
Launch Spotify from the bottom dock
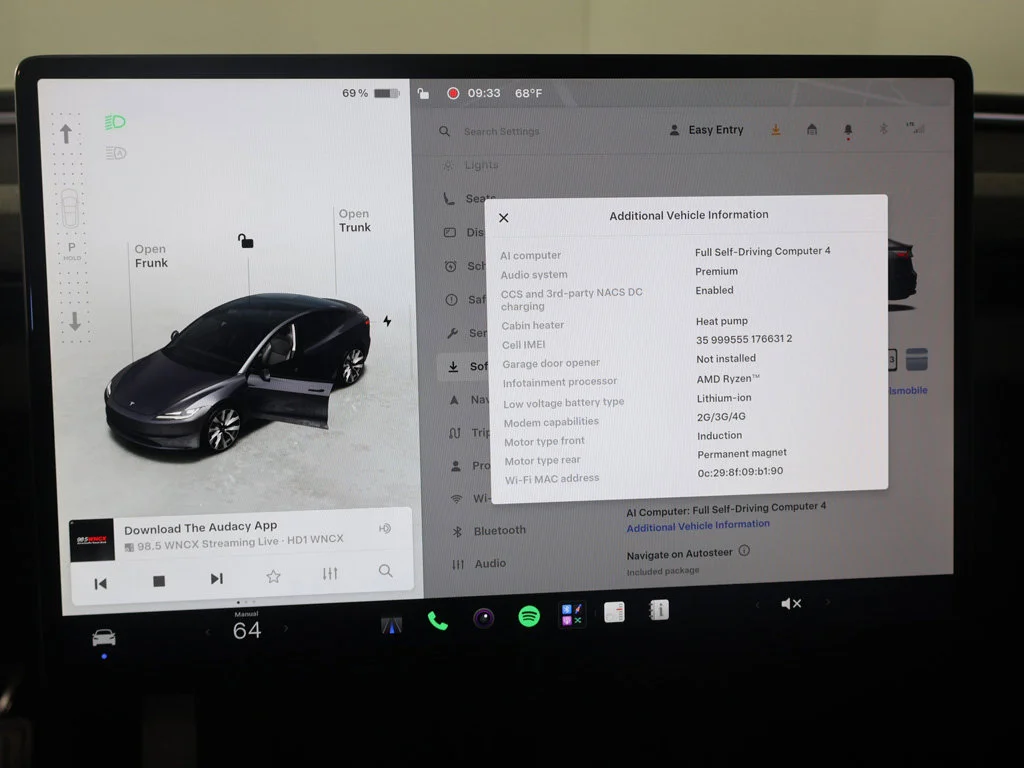pos(529,616)
